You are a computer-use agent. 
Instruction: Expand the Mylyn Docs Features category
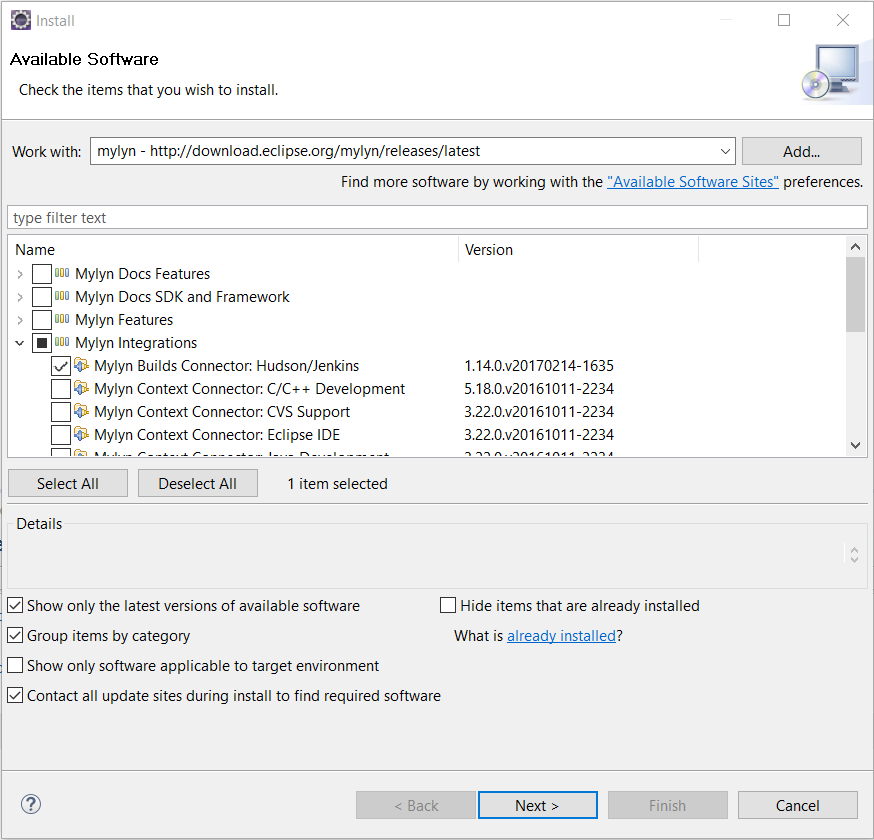point(20,274)
